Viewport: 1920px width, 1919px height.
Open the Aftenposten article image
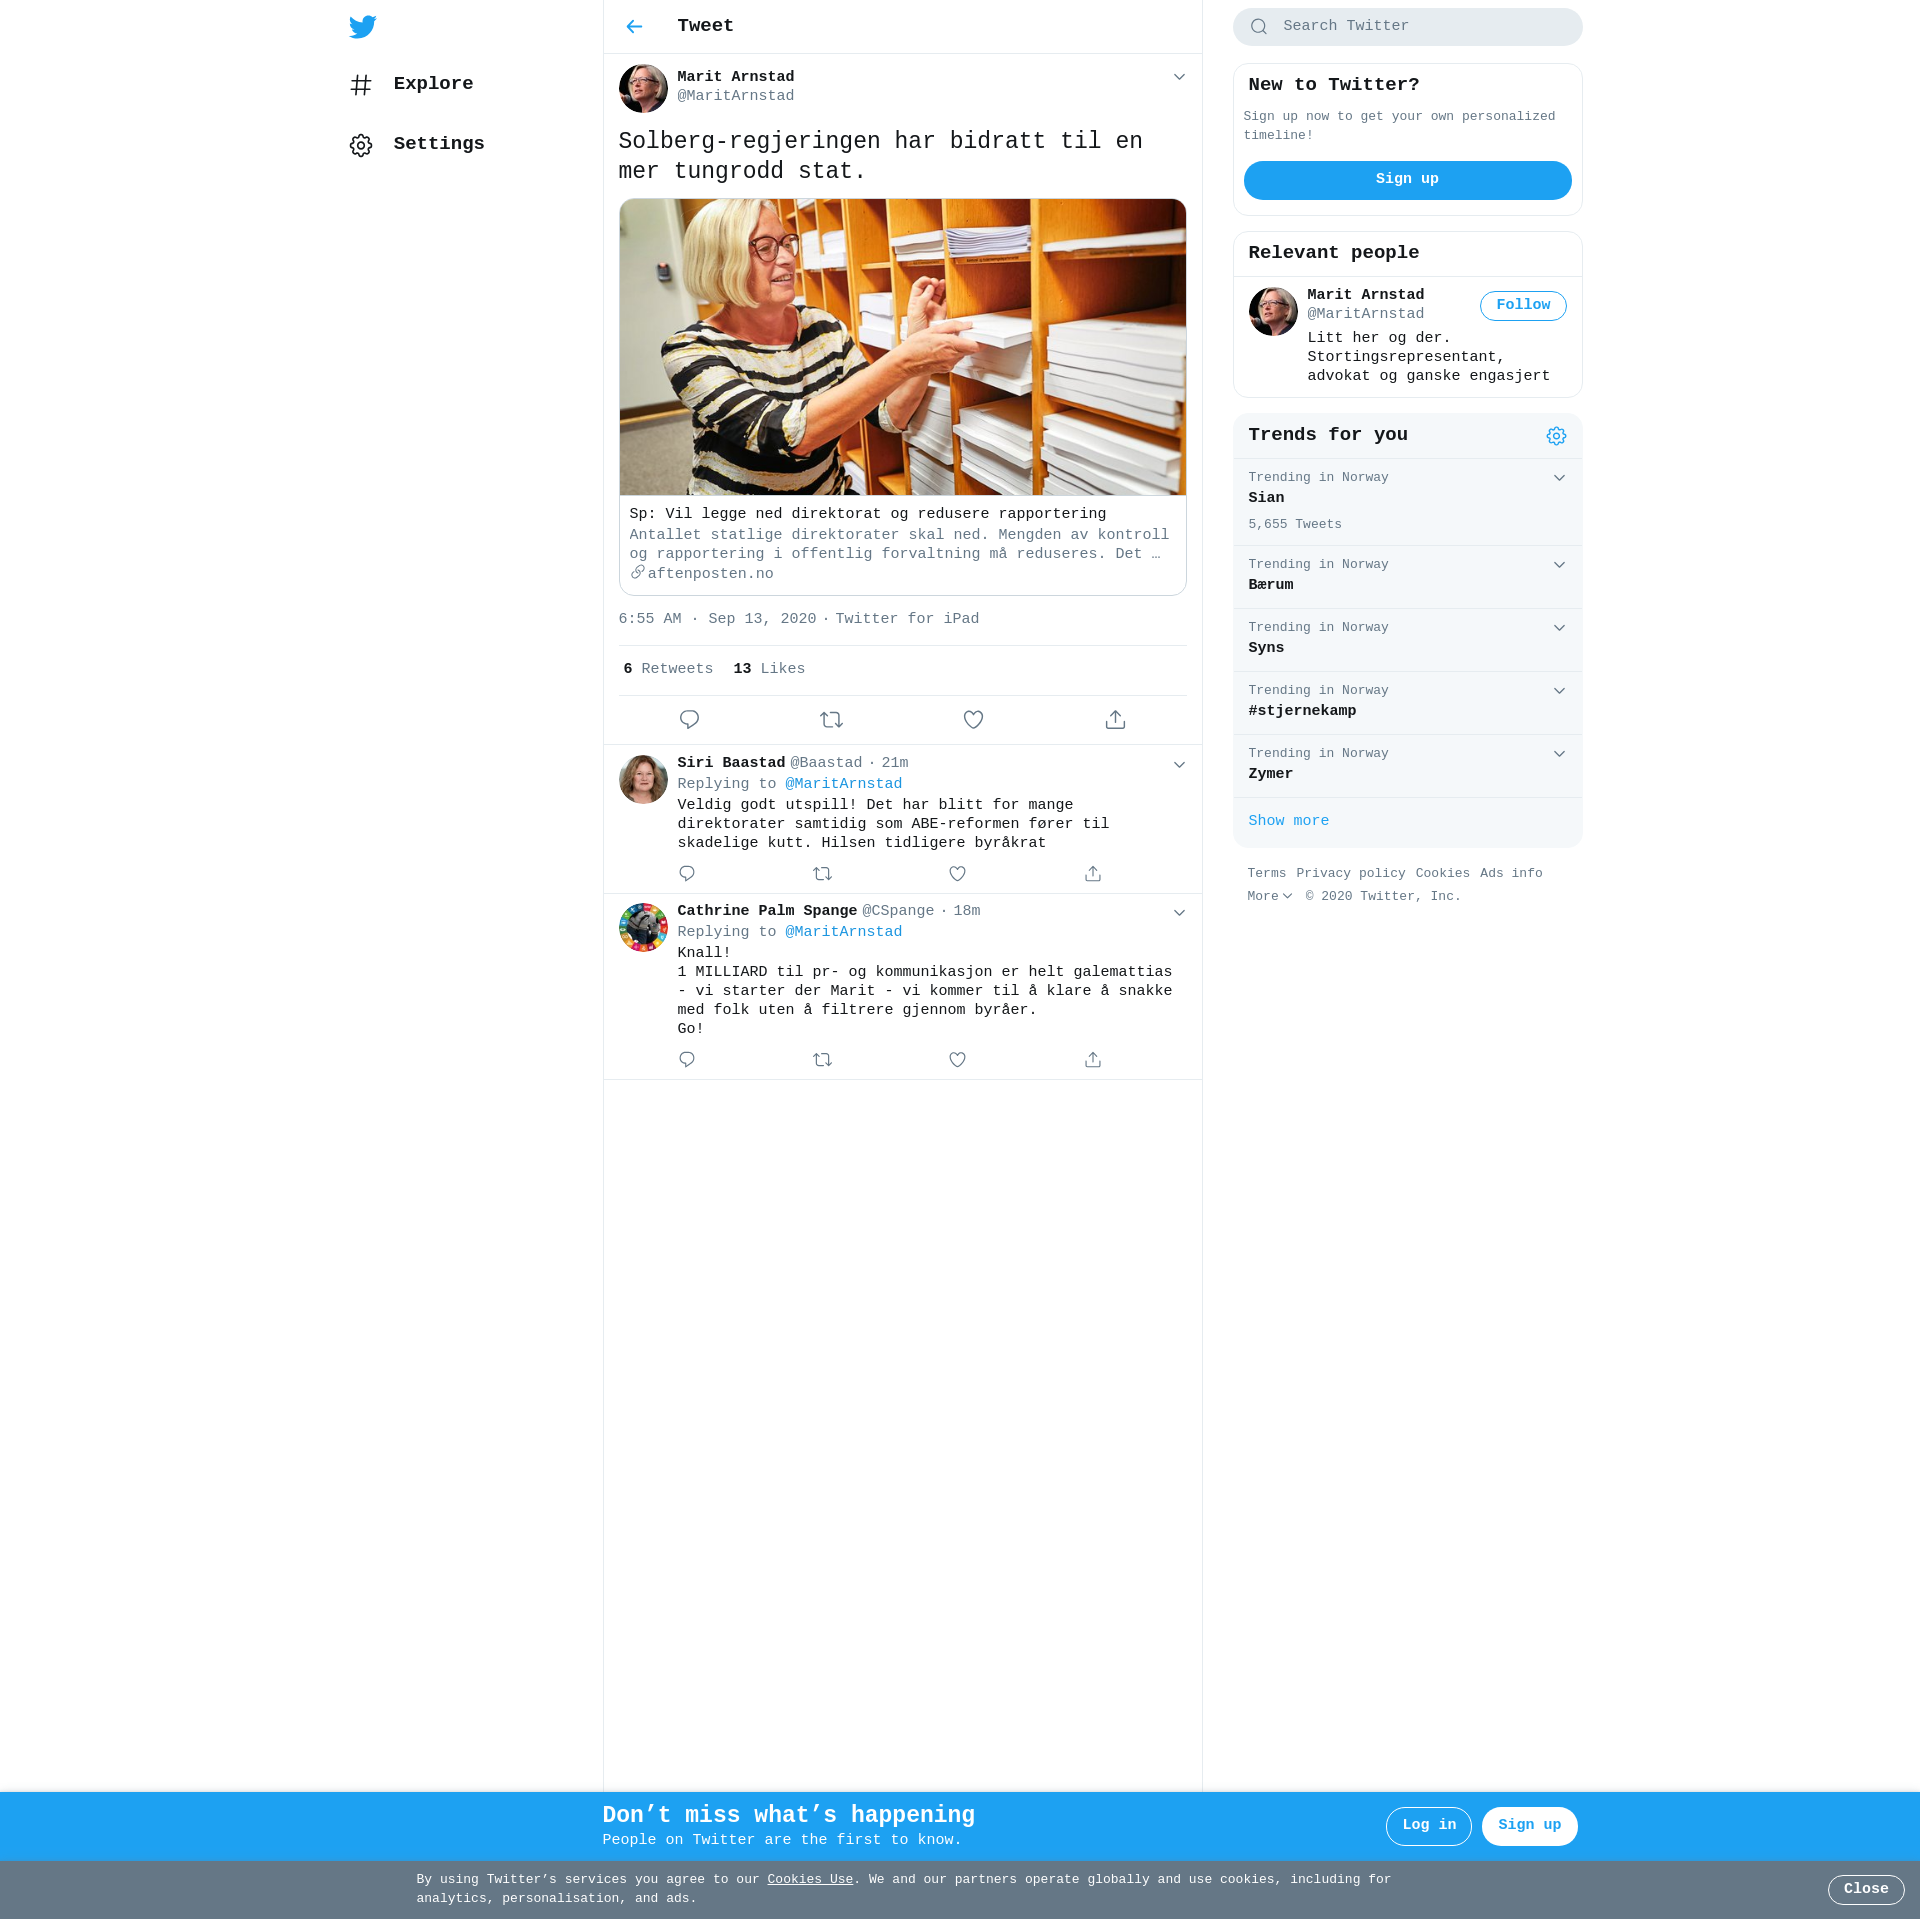click(902, 347)
